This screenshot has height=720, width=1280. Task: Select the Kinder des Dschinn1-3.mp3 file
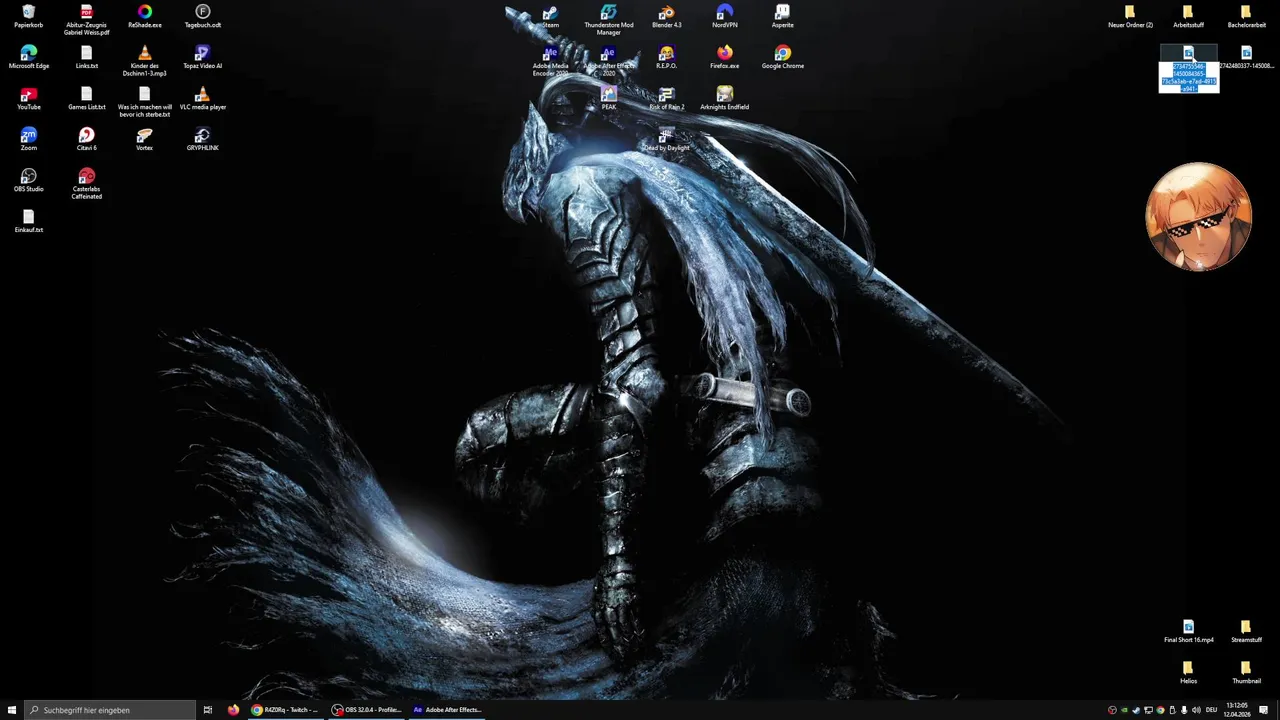click(x=144, y=61)
